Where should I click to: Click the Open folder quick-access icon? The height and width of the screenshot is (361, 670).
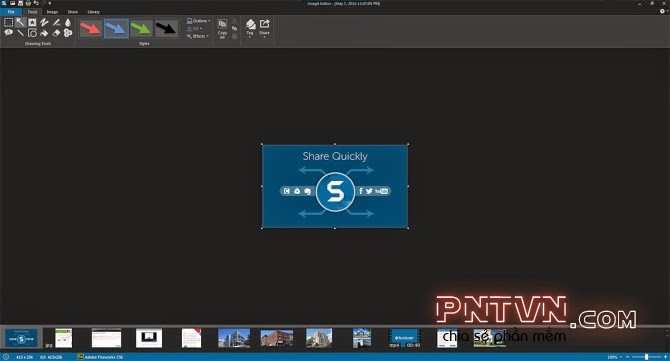tap(12, 3)
